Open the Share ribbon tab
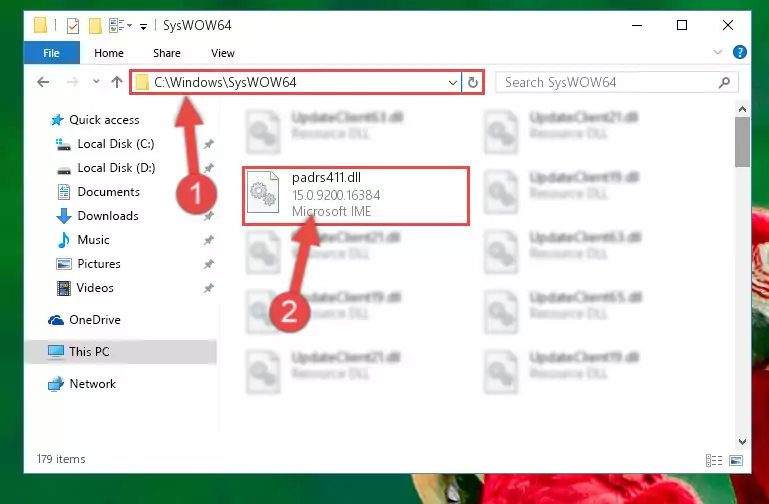 [x=167, y=53]
